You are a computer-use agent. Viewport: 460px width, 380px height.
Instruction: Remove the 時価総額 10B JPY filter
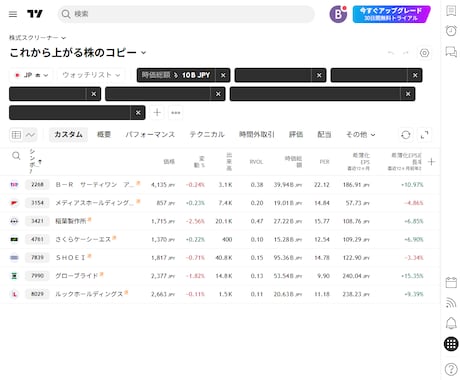pos(223,75)
